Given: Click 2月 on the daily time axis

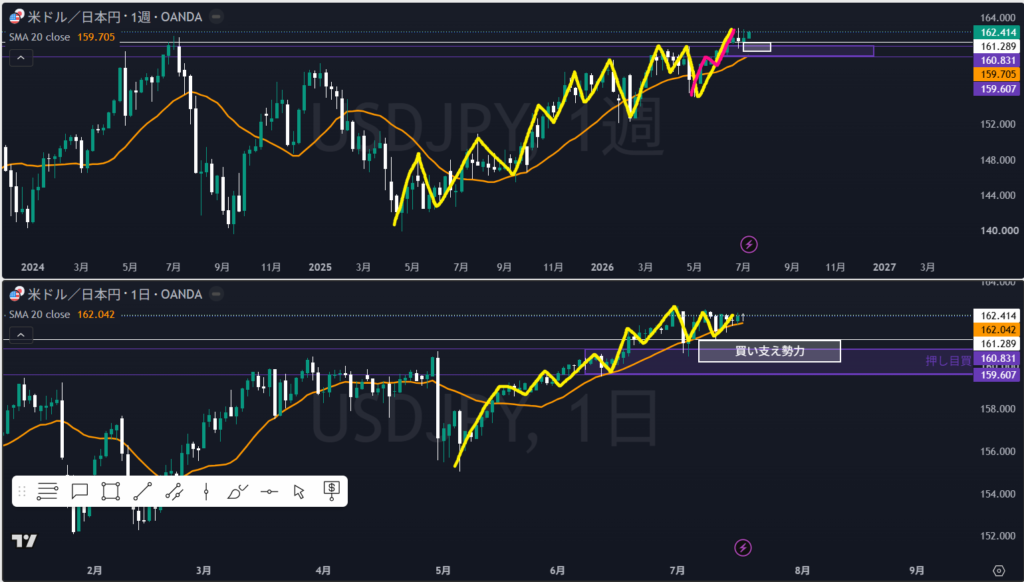Looking at the screenshot, I should coord(95,570).
